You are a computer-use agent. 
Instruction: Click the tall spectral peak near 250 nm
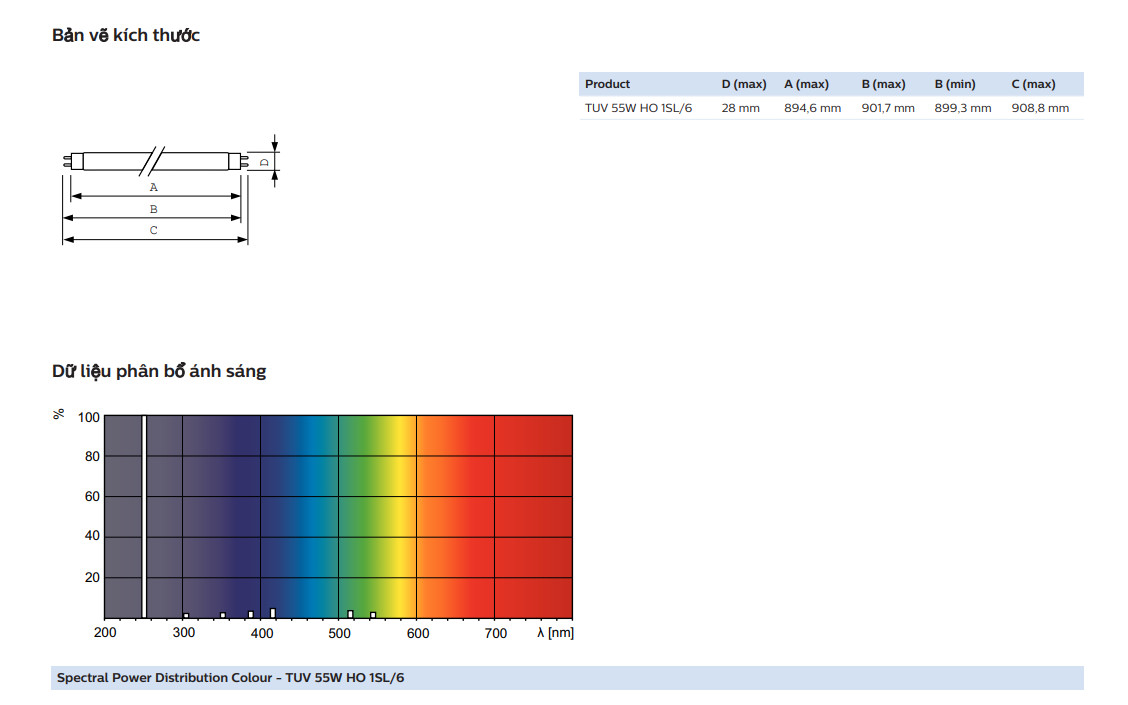click(x=144, y=515)
